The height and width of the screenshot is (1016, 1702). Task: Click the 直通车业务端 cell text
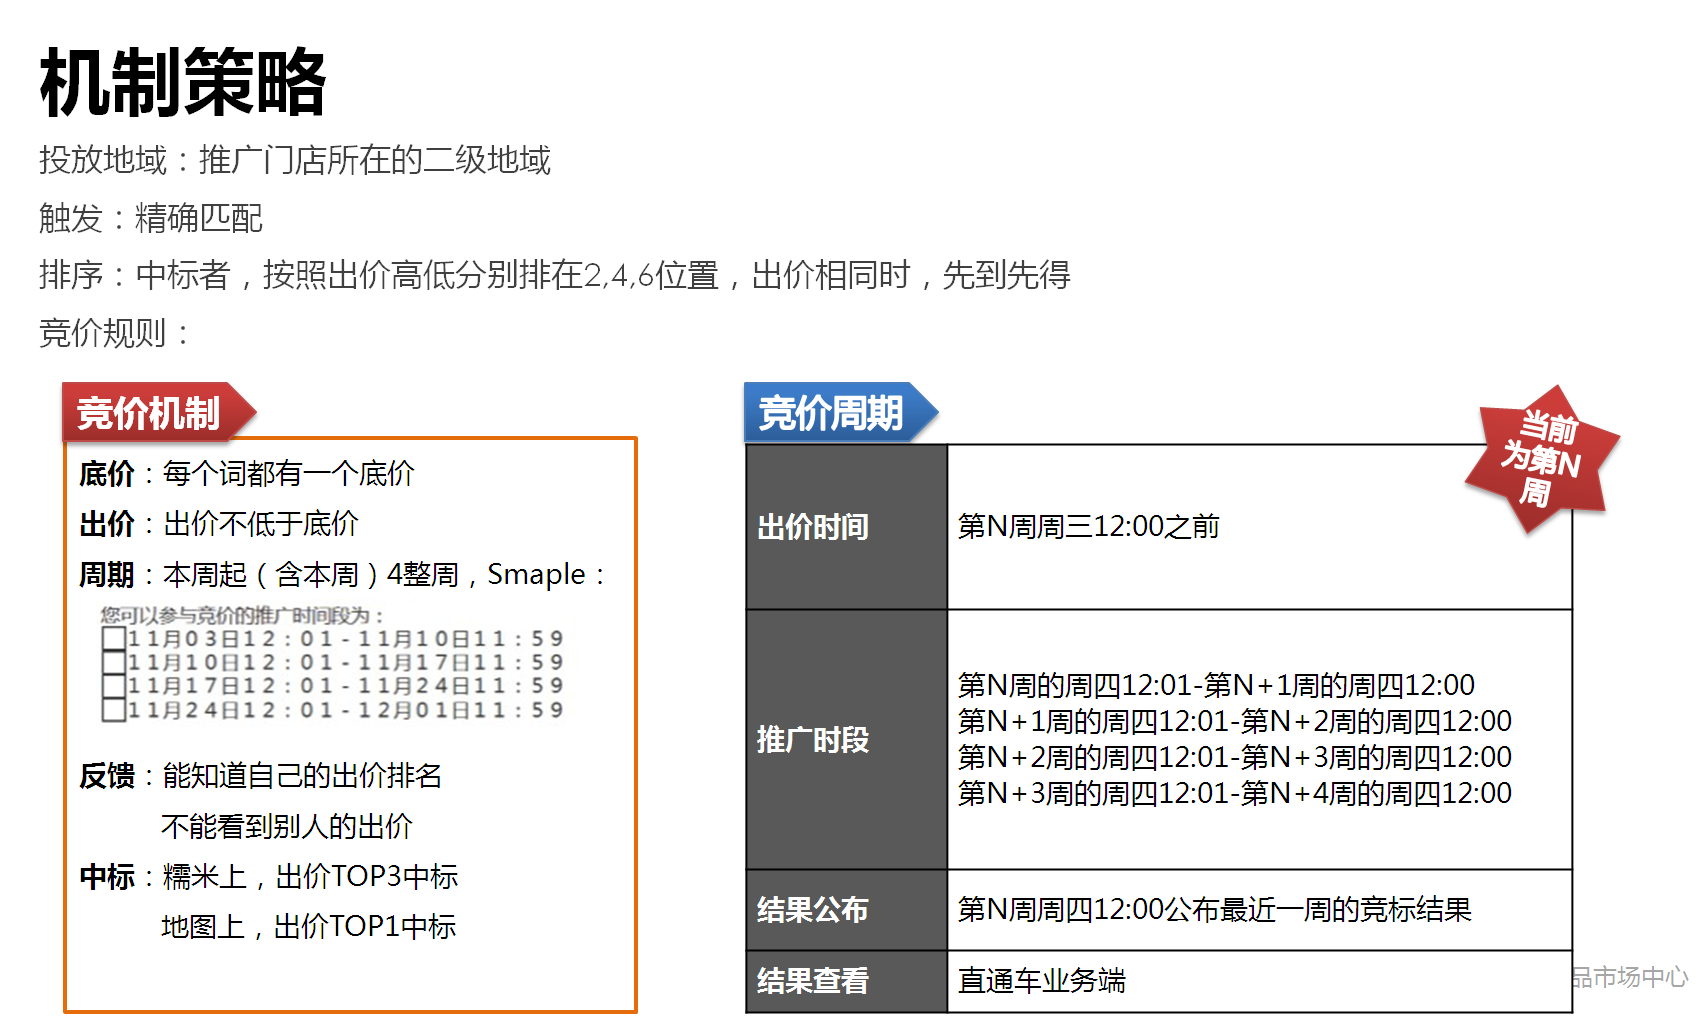click(1041, 981)
